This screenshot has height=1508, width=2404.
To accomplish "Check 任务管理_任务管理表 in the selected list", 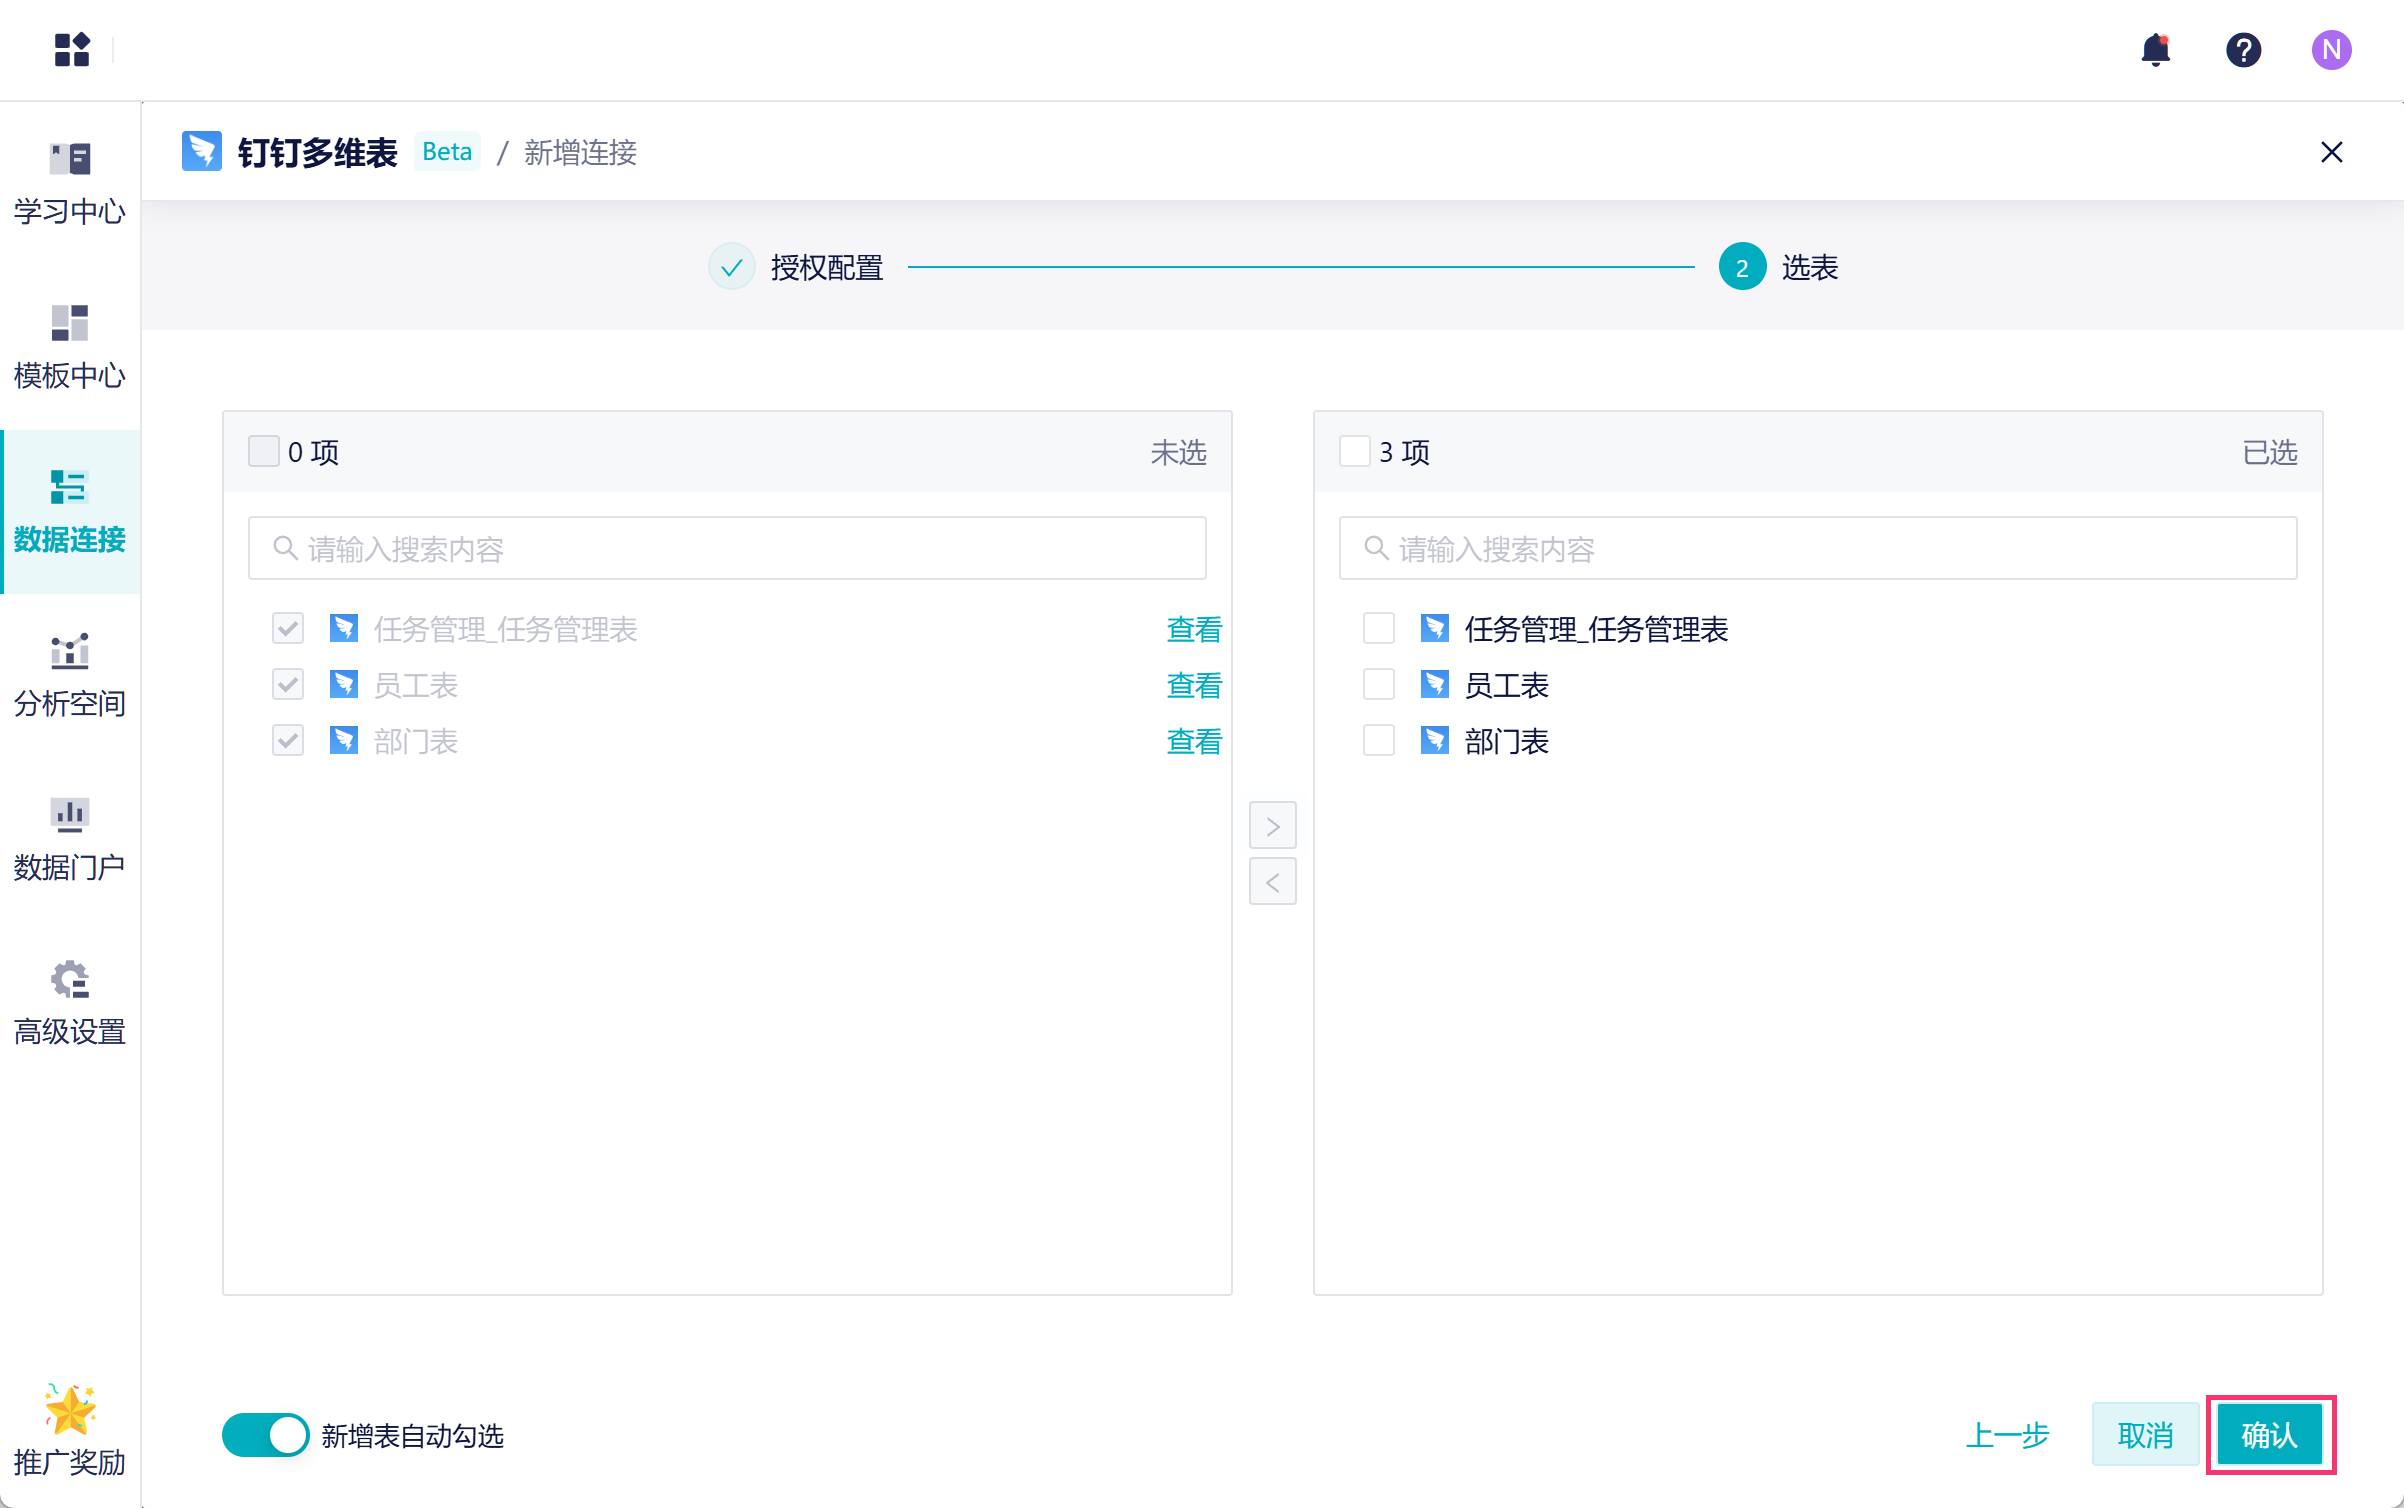I will click(x=1378, y=629).
